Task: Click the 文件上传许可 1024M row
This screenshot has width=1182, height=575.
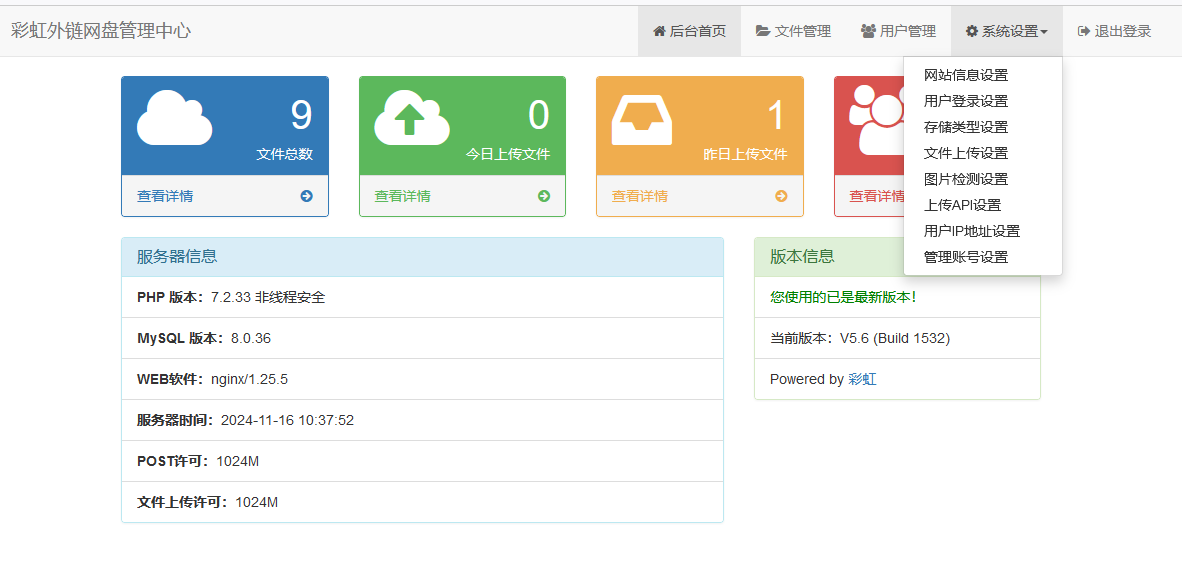Action: (x=422, y=502)
